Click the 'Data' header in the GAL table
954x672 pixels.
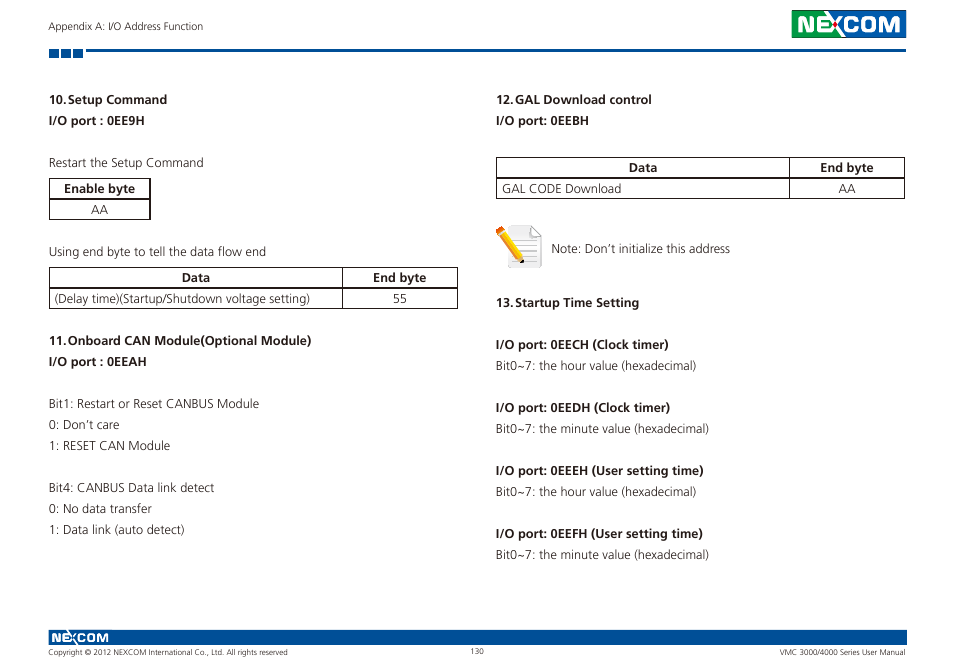(x=643, y=167)
